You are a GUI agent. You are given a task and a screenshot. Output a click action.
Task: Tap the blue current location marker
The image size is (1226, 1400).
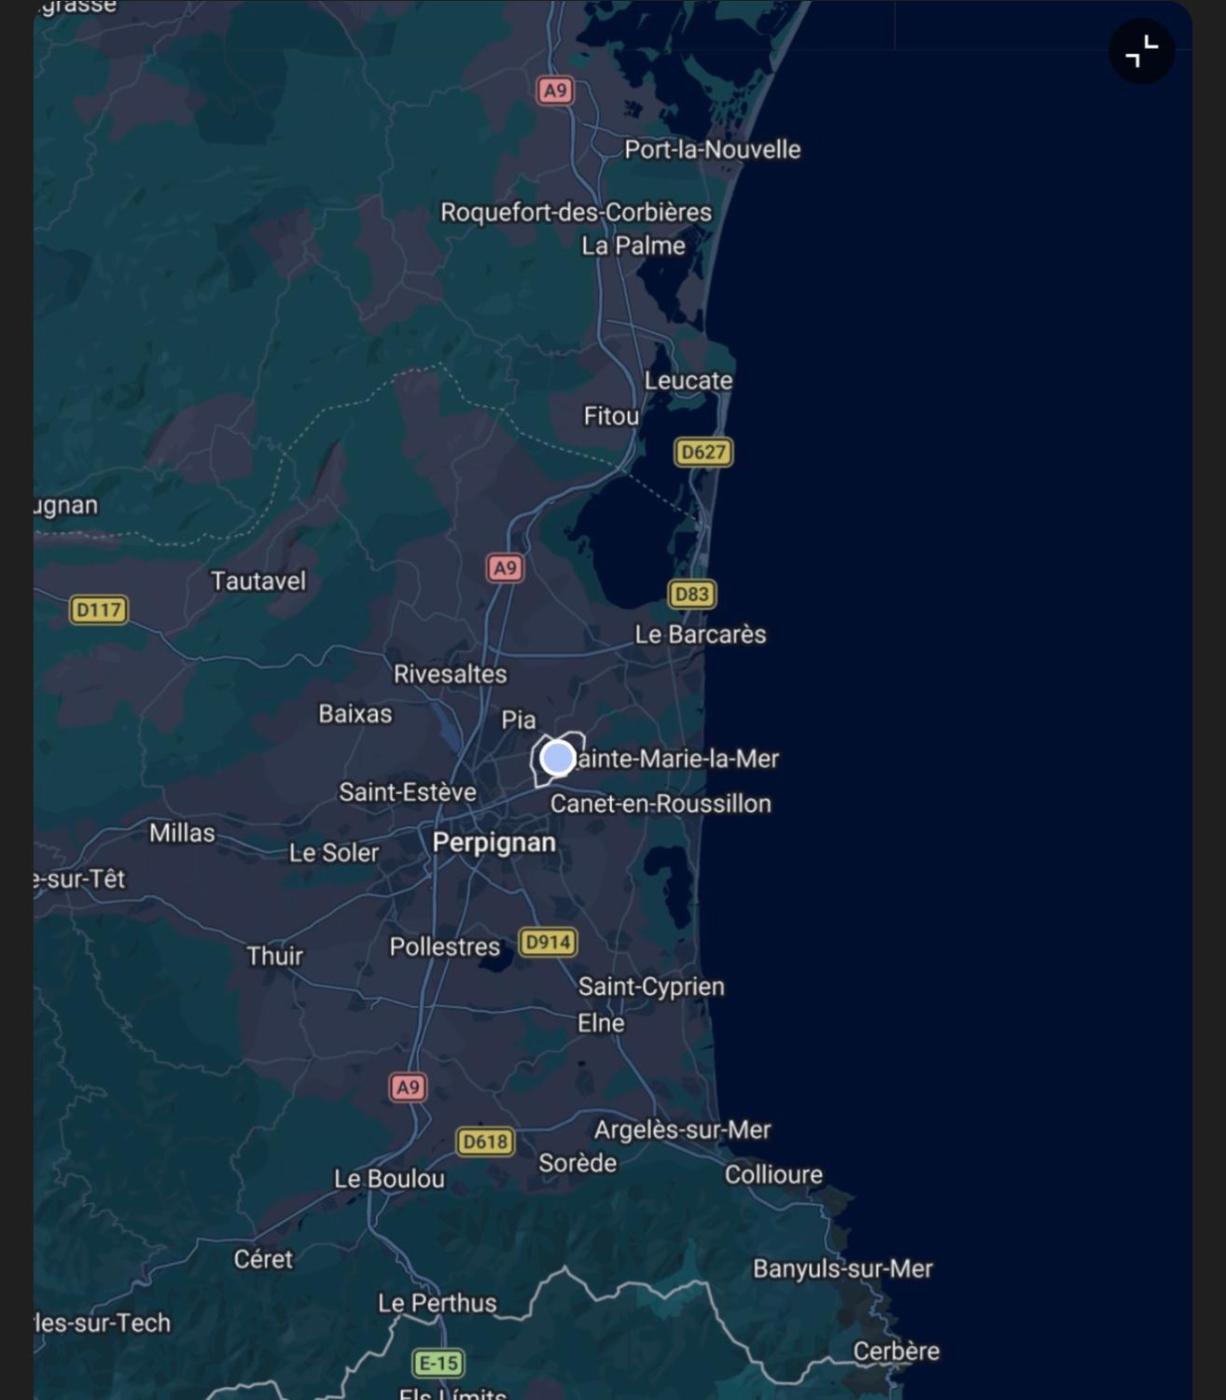(557, 758)
